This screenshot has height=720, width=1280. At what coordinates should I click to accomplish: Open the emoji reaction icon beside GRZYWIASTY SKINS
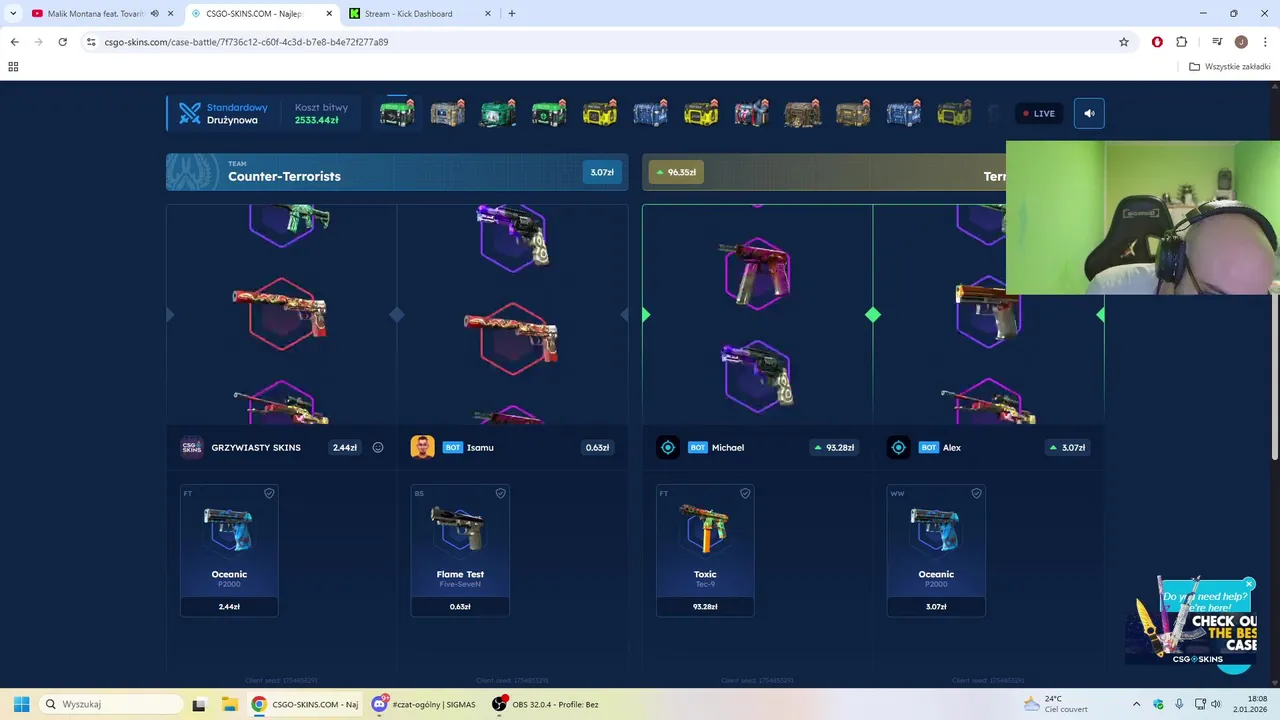pyautogui.click(x=378, y=447)
